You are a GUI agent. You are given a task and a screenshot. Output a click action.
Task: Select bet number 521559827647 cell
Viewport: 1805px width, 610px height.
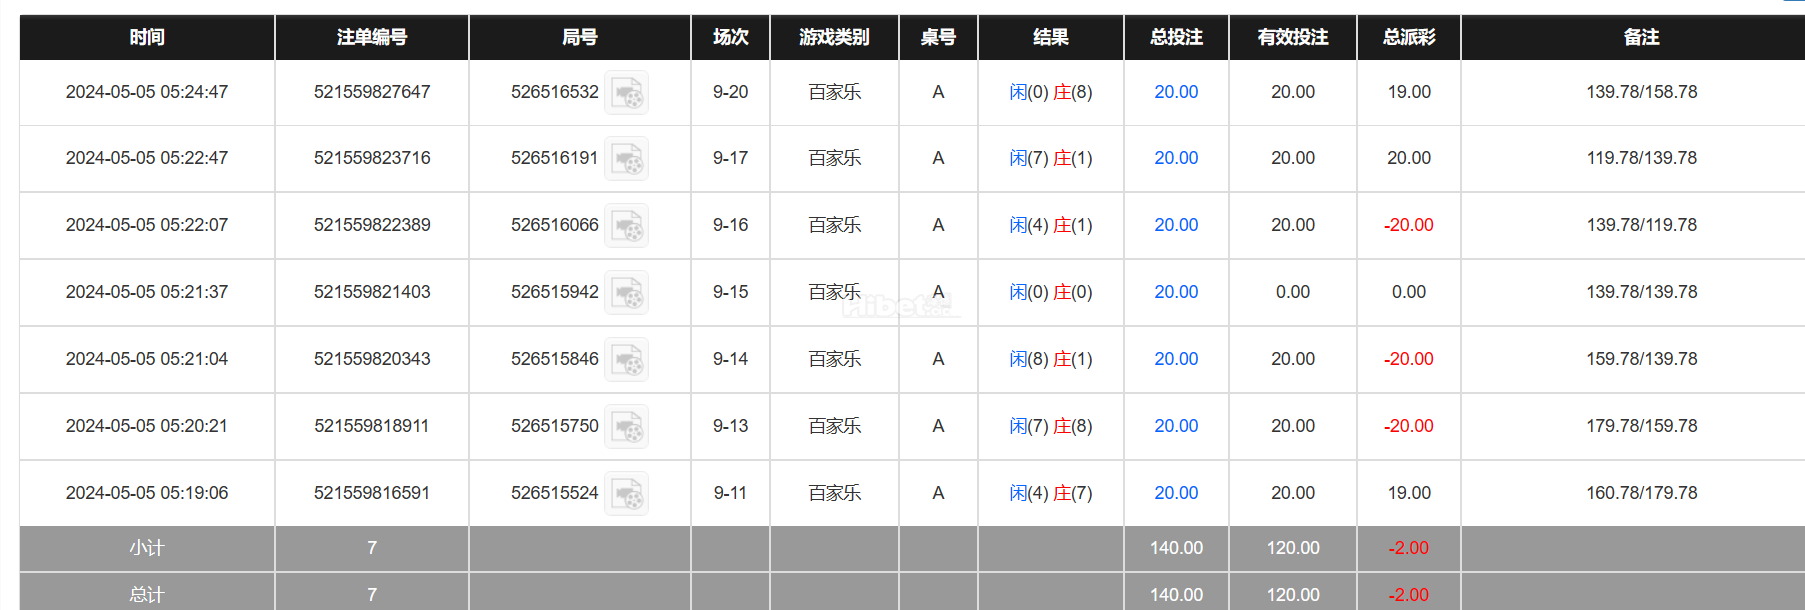372,92
